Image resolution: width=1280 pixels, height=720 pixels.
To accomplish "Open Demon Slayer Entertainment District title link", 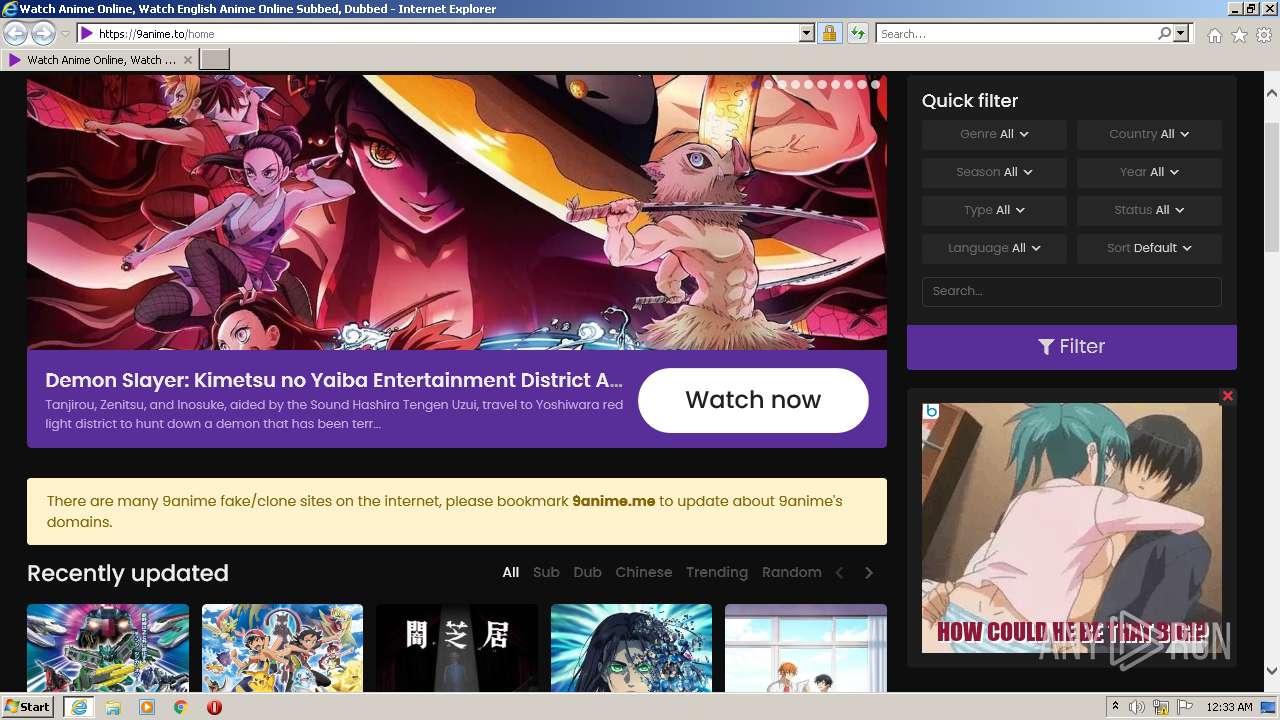I will tap(334, 380).
